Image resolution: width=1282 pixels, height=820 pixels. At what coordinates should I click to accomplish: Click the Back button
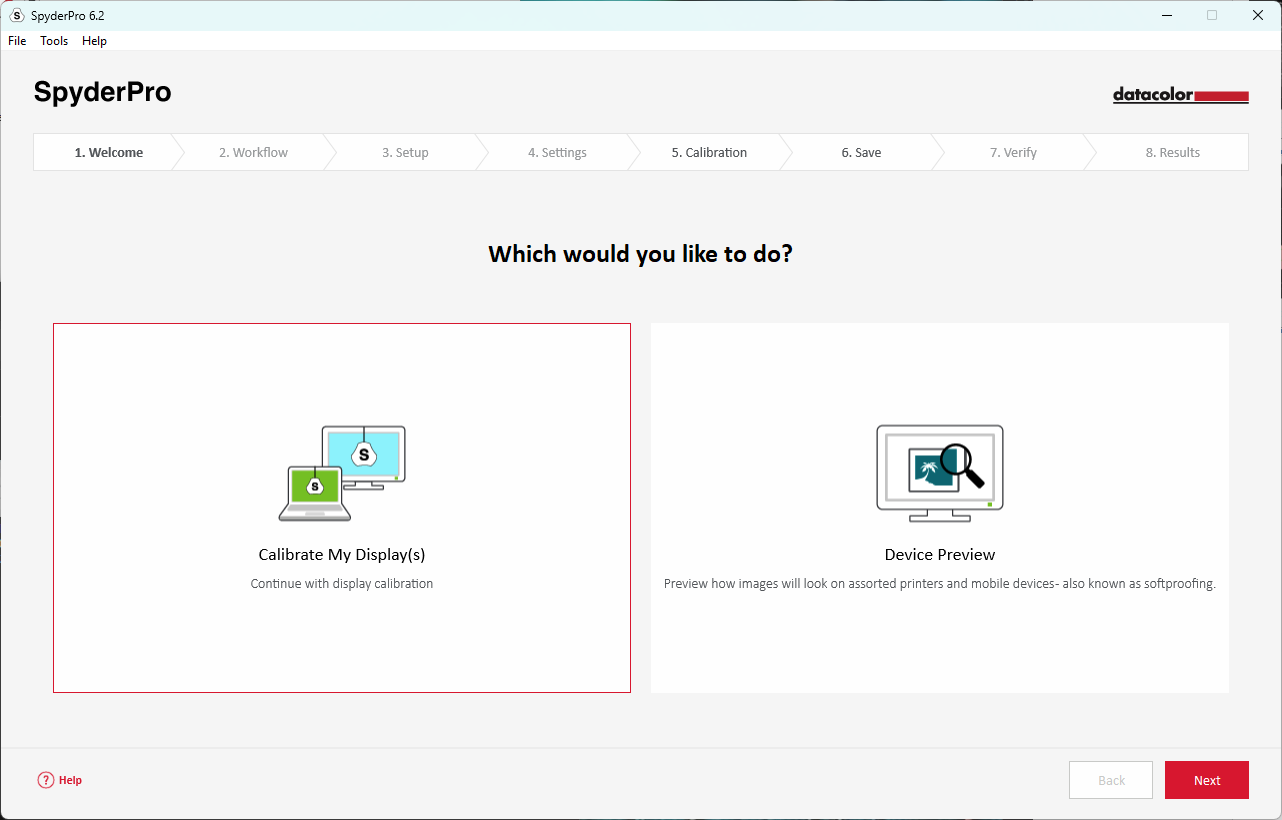coord(1111,780)
